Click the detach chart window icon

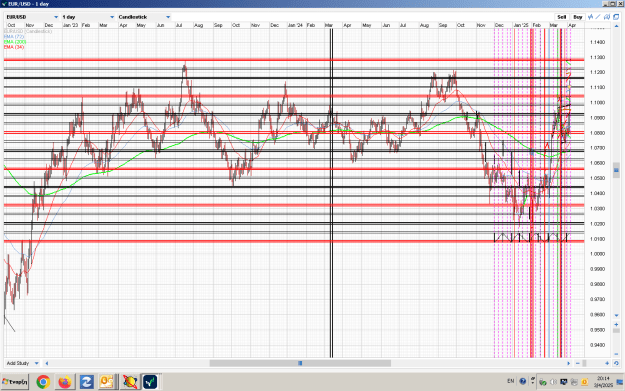click(x=616, y=17)
